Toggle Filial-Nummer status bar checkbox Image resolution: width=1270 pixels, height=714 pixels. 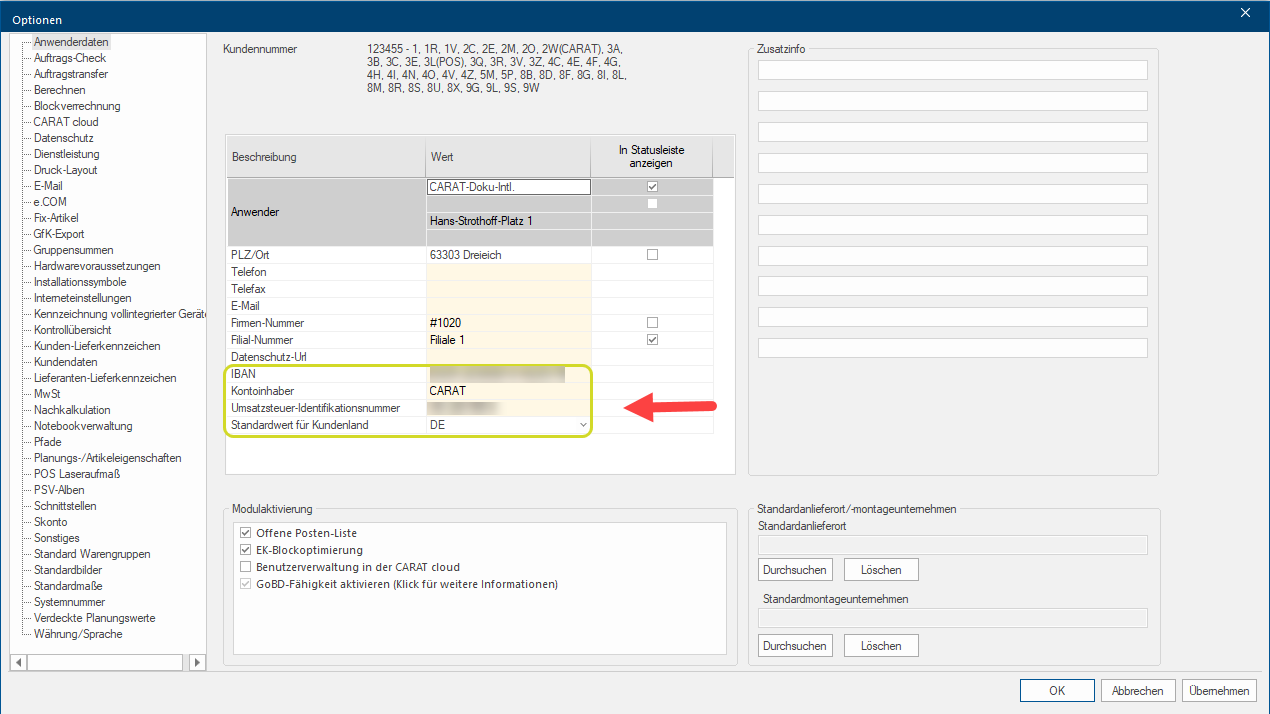tap(652, 340)
